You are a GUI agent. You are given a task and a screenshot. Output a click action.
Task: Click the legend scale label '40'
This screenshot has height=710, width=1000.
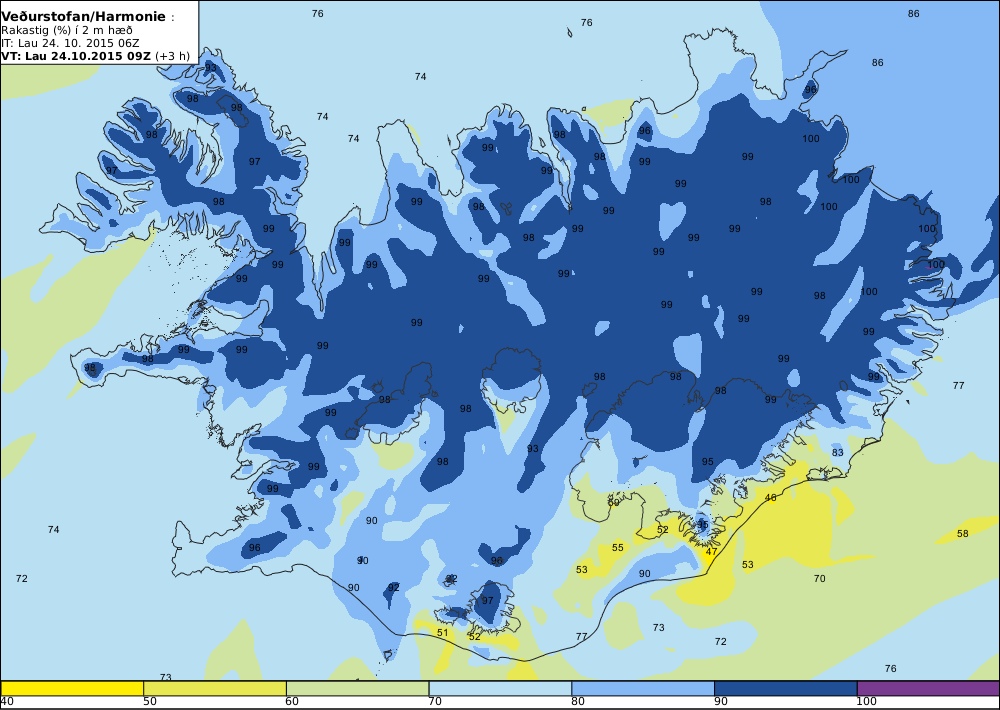(7, 702)
